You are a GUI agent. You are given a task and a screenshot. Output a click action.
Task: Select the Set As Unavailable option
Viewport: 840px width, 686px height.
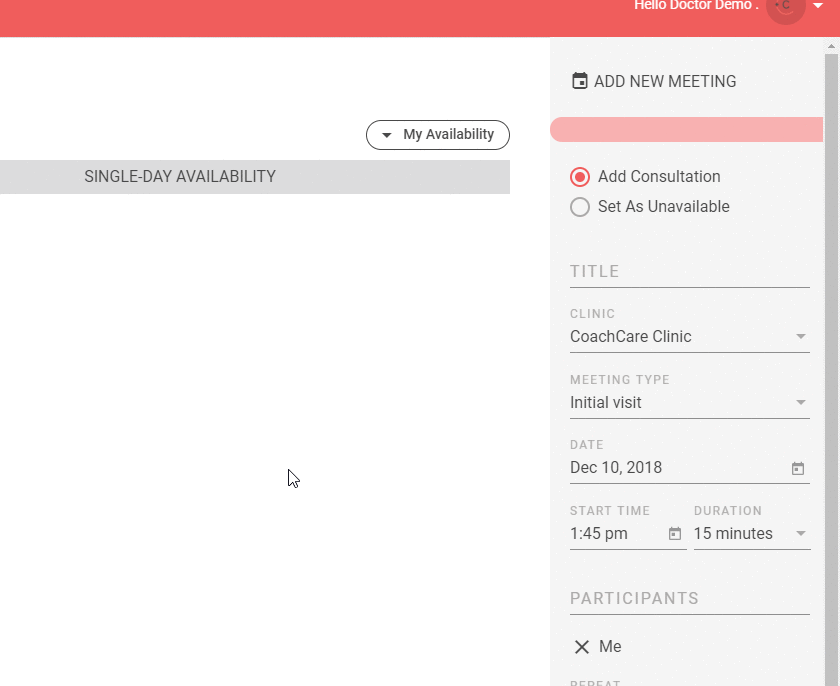coord(580,207)
